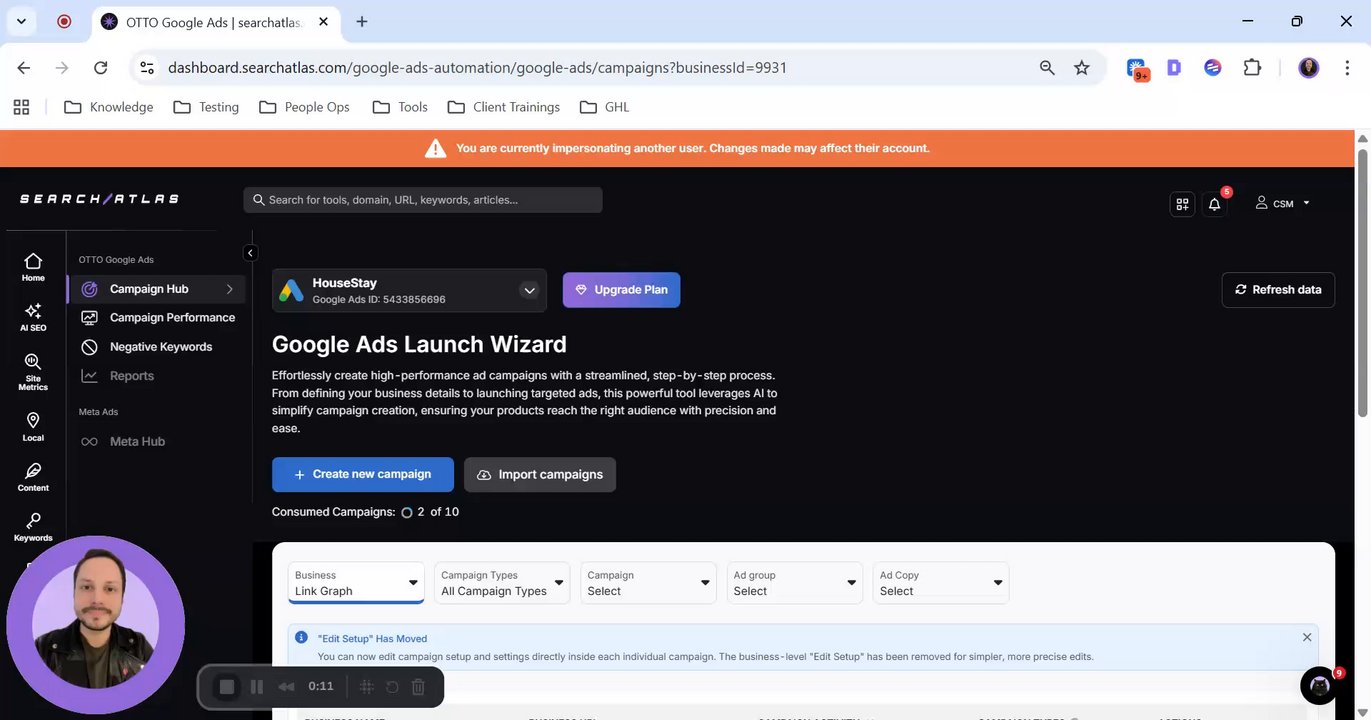This screenshot has width=1371, height=720.
Task: Open the GHL bookmarks folder
Action: point(604,107)
